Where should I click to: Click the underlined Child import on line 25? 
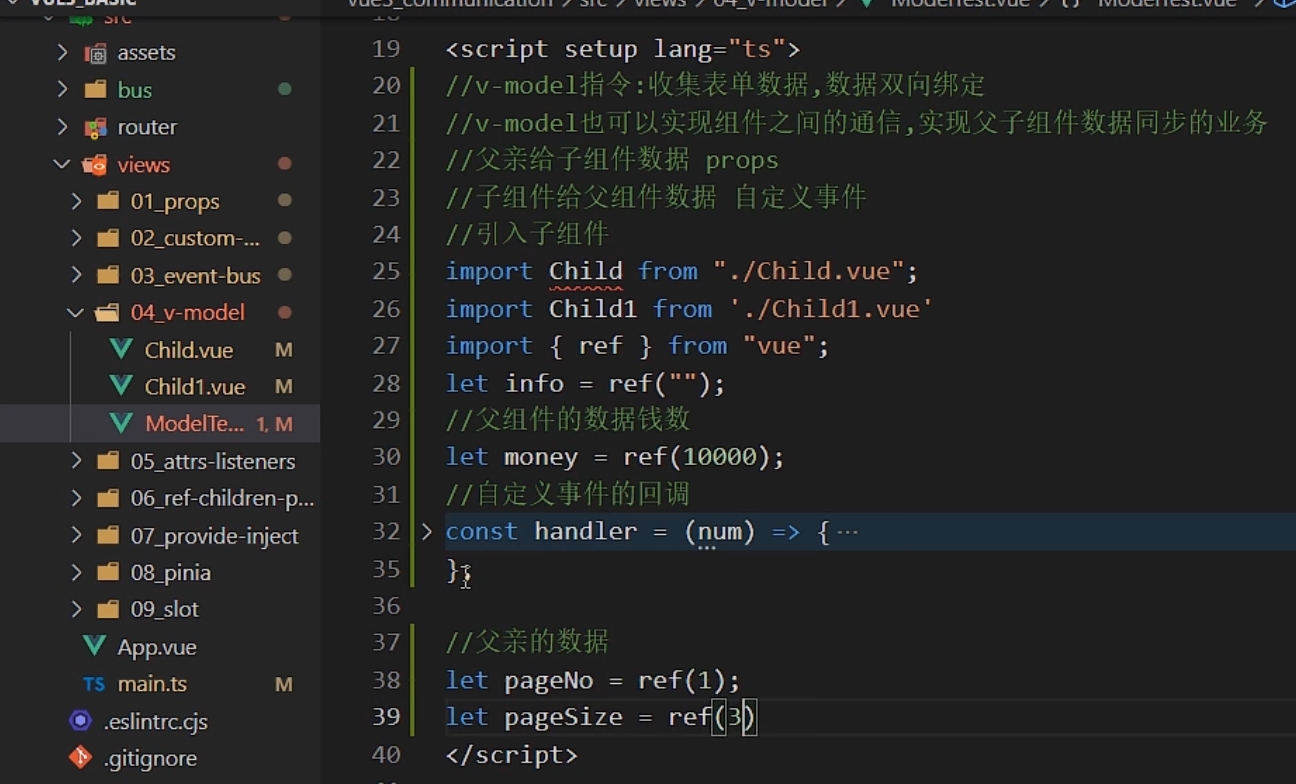click(x=586, y=271)
